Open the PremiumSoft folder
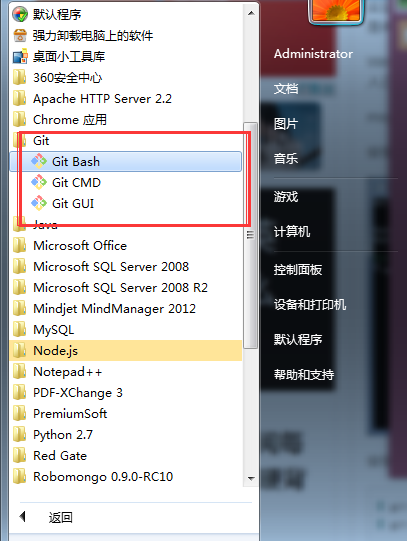This screenshot has width=407, height=541. click(x=126, y=414)
